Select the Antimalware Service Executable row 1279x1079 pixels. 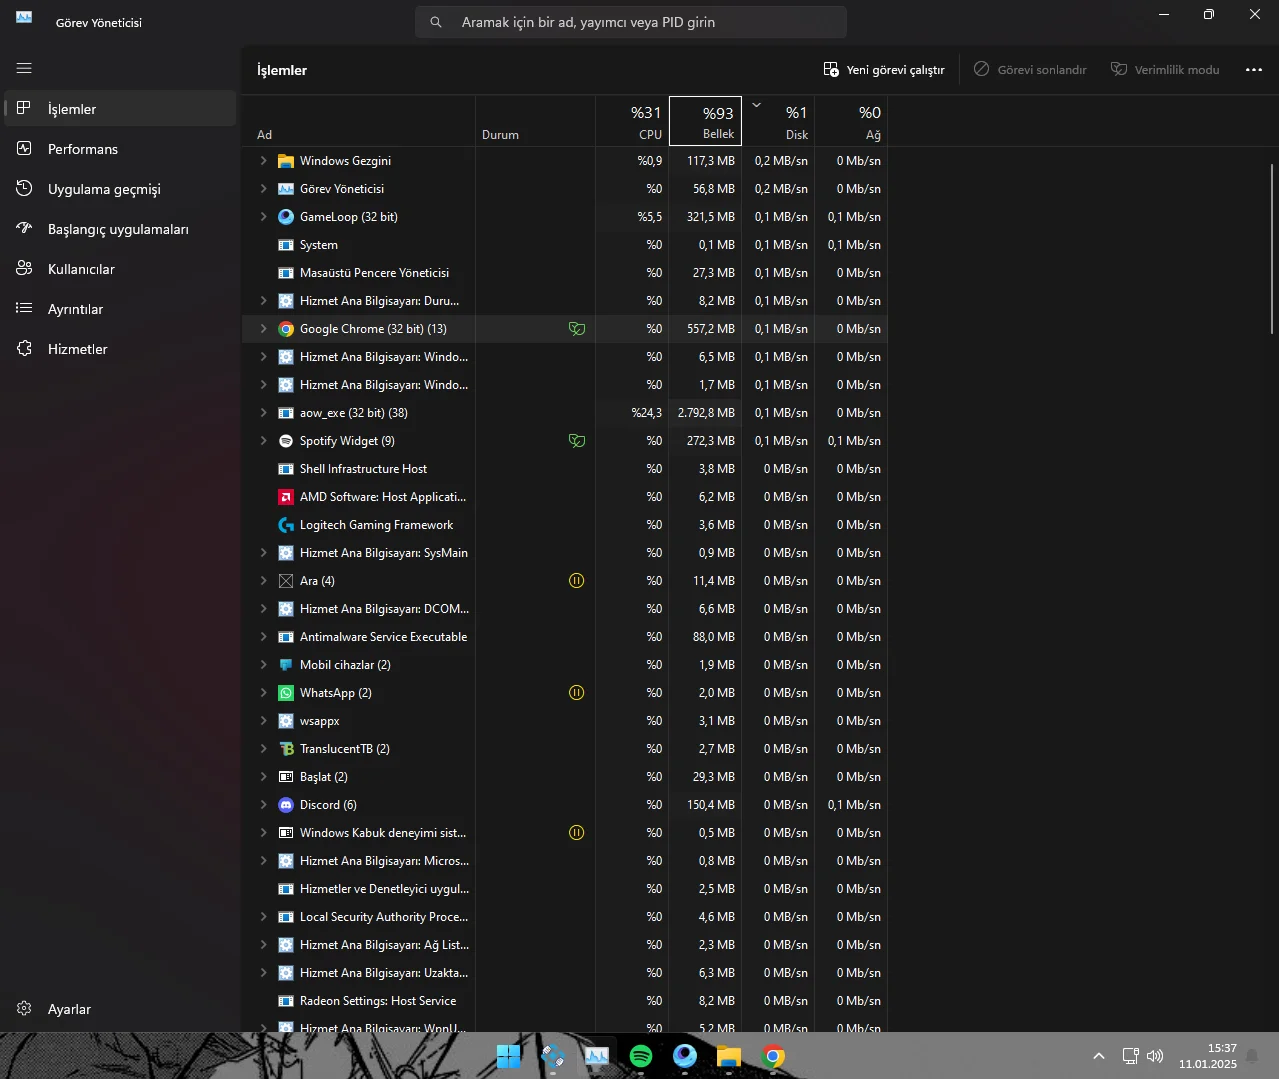coord(565,637)
